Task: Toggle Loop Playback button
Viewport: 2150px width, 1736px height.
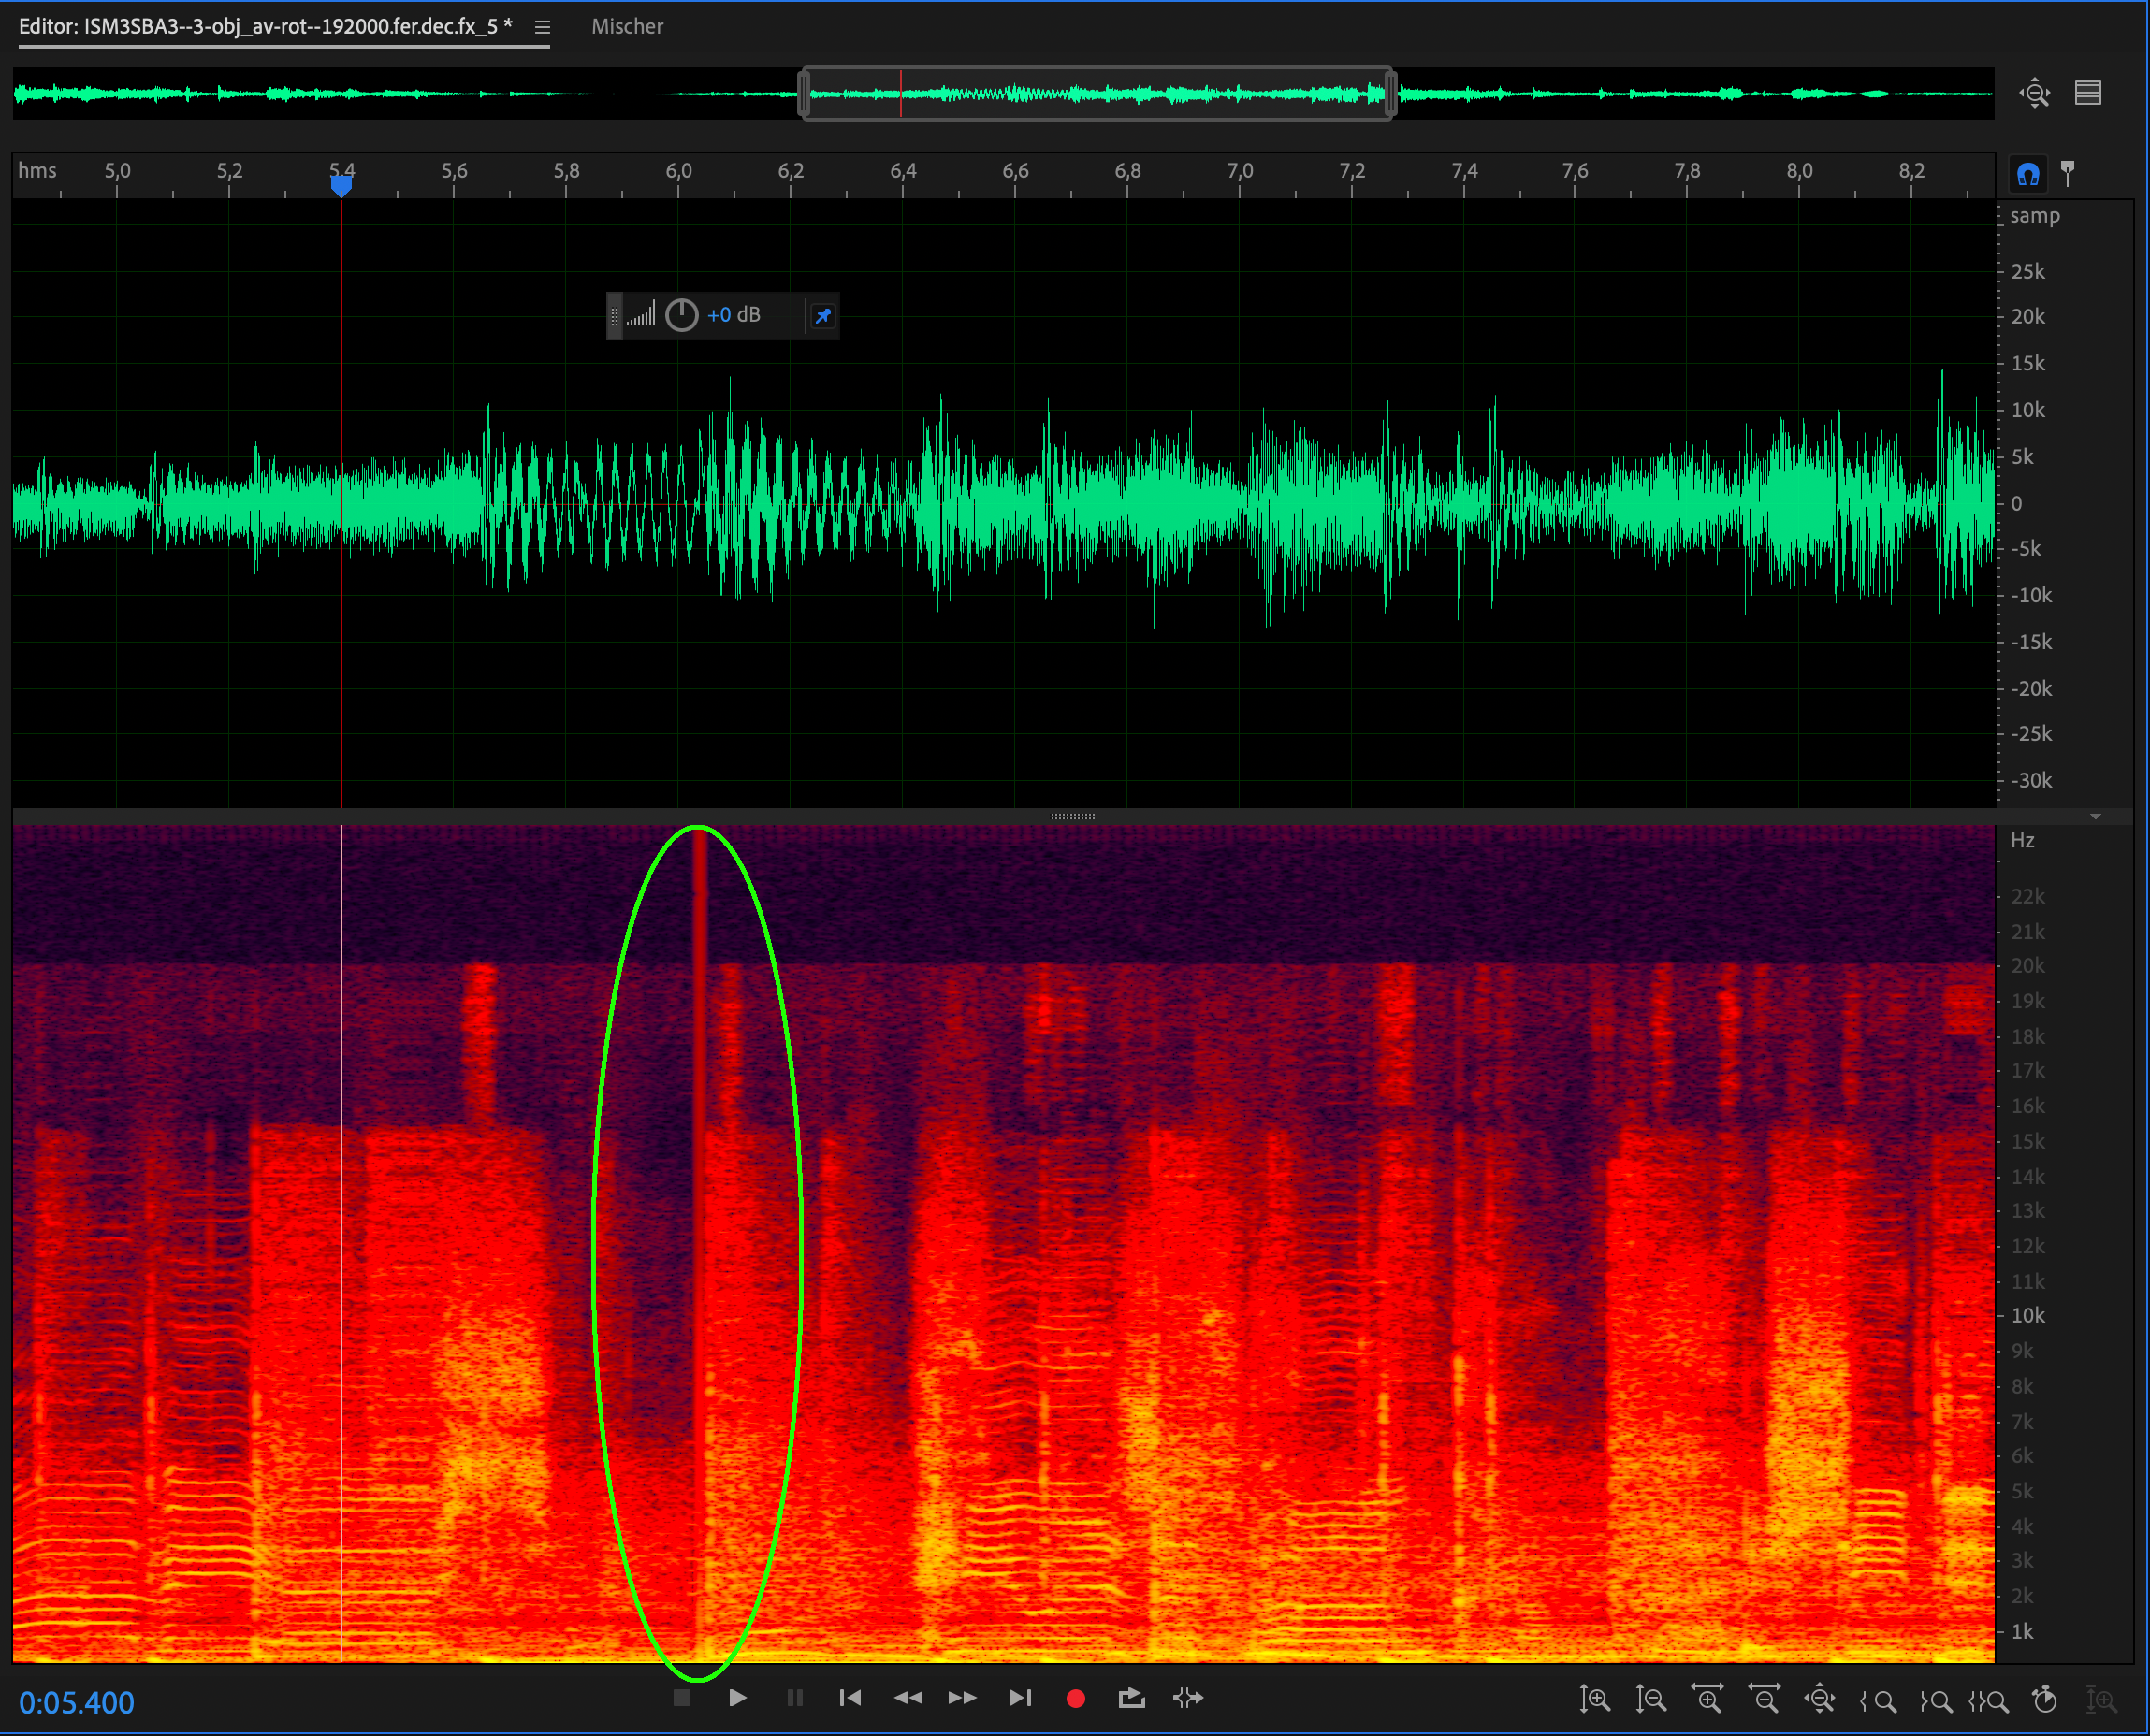Action: coord(1131,1698)
